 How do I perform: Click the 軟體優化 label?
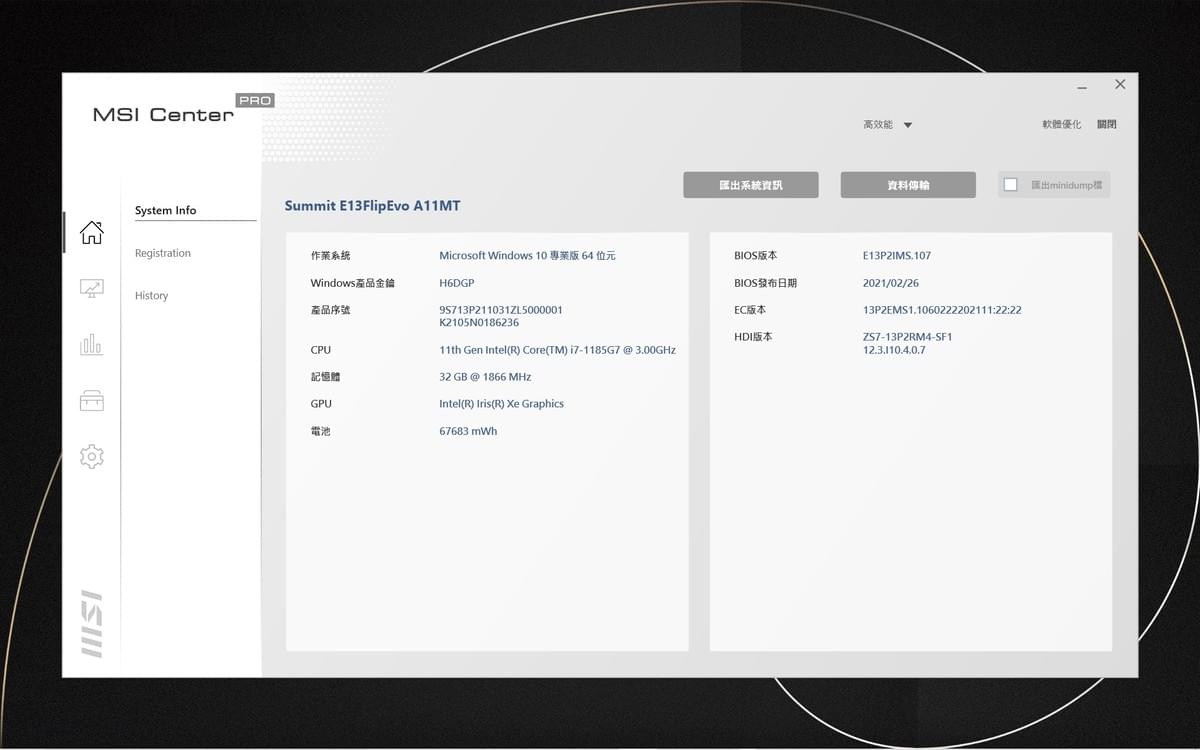(x=1061, y=125)
